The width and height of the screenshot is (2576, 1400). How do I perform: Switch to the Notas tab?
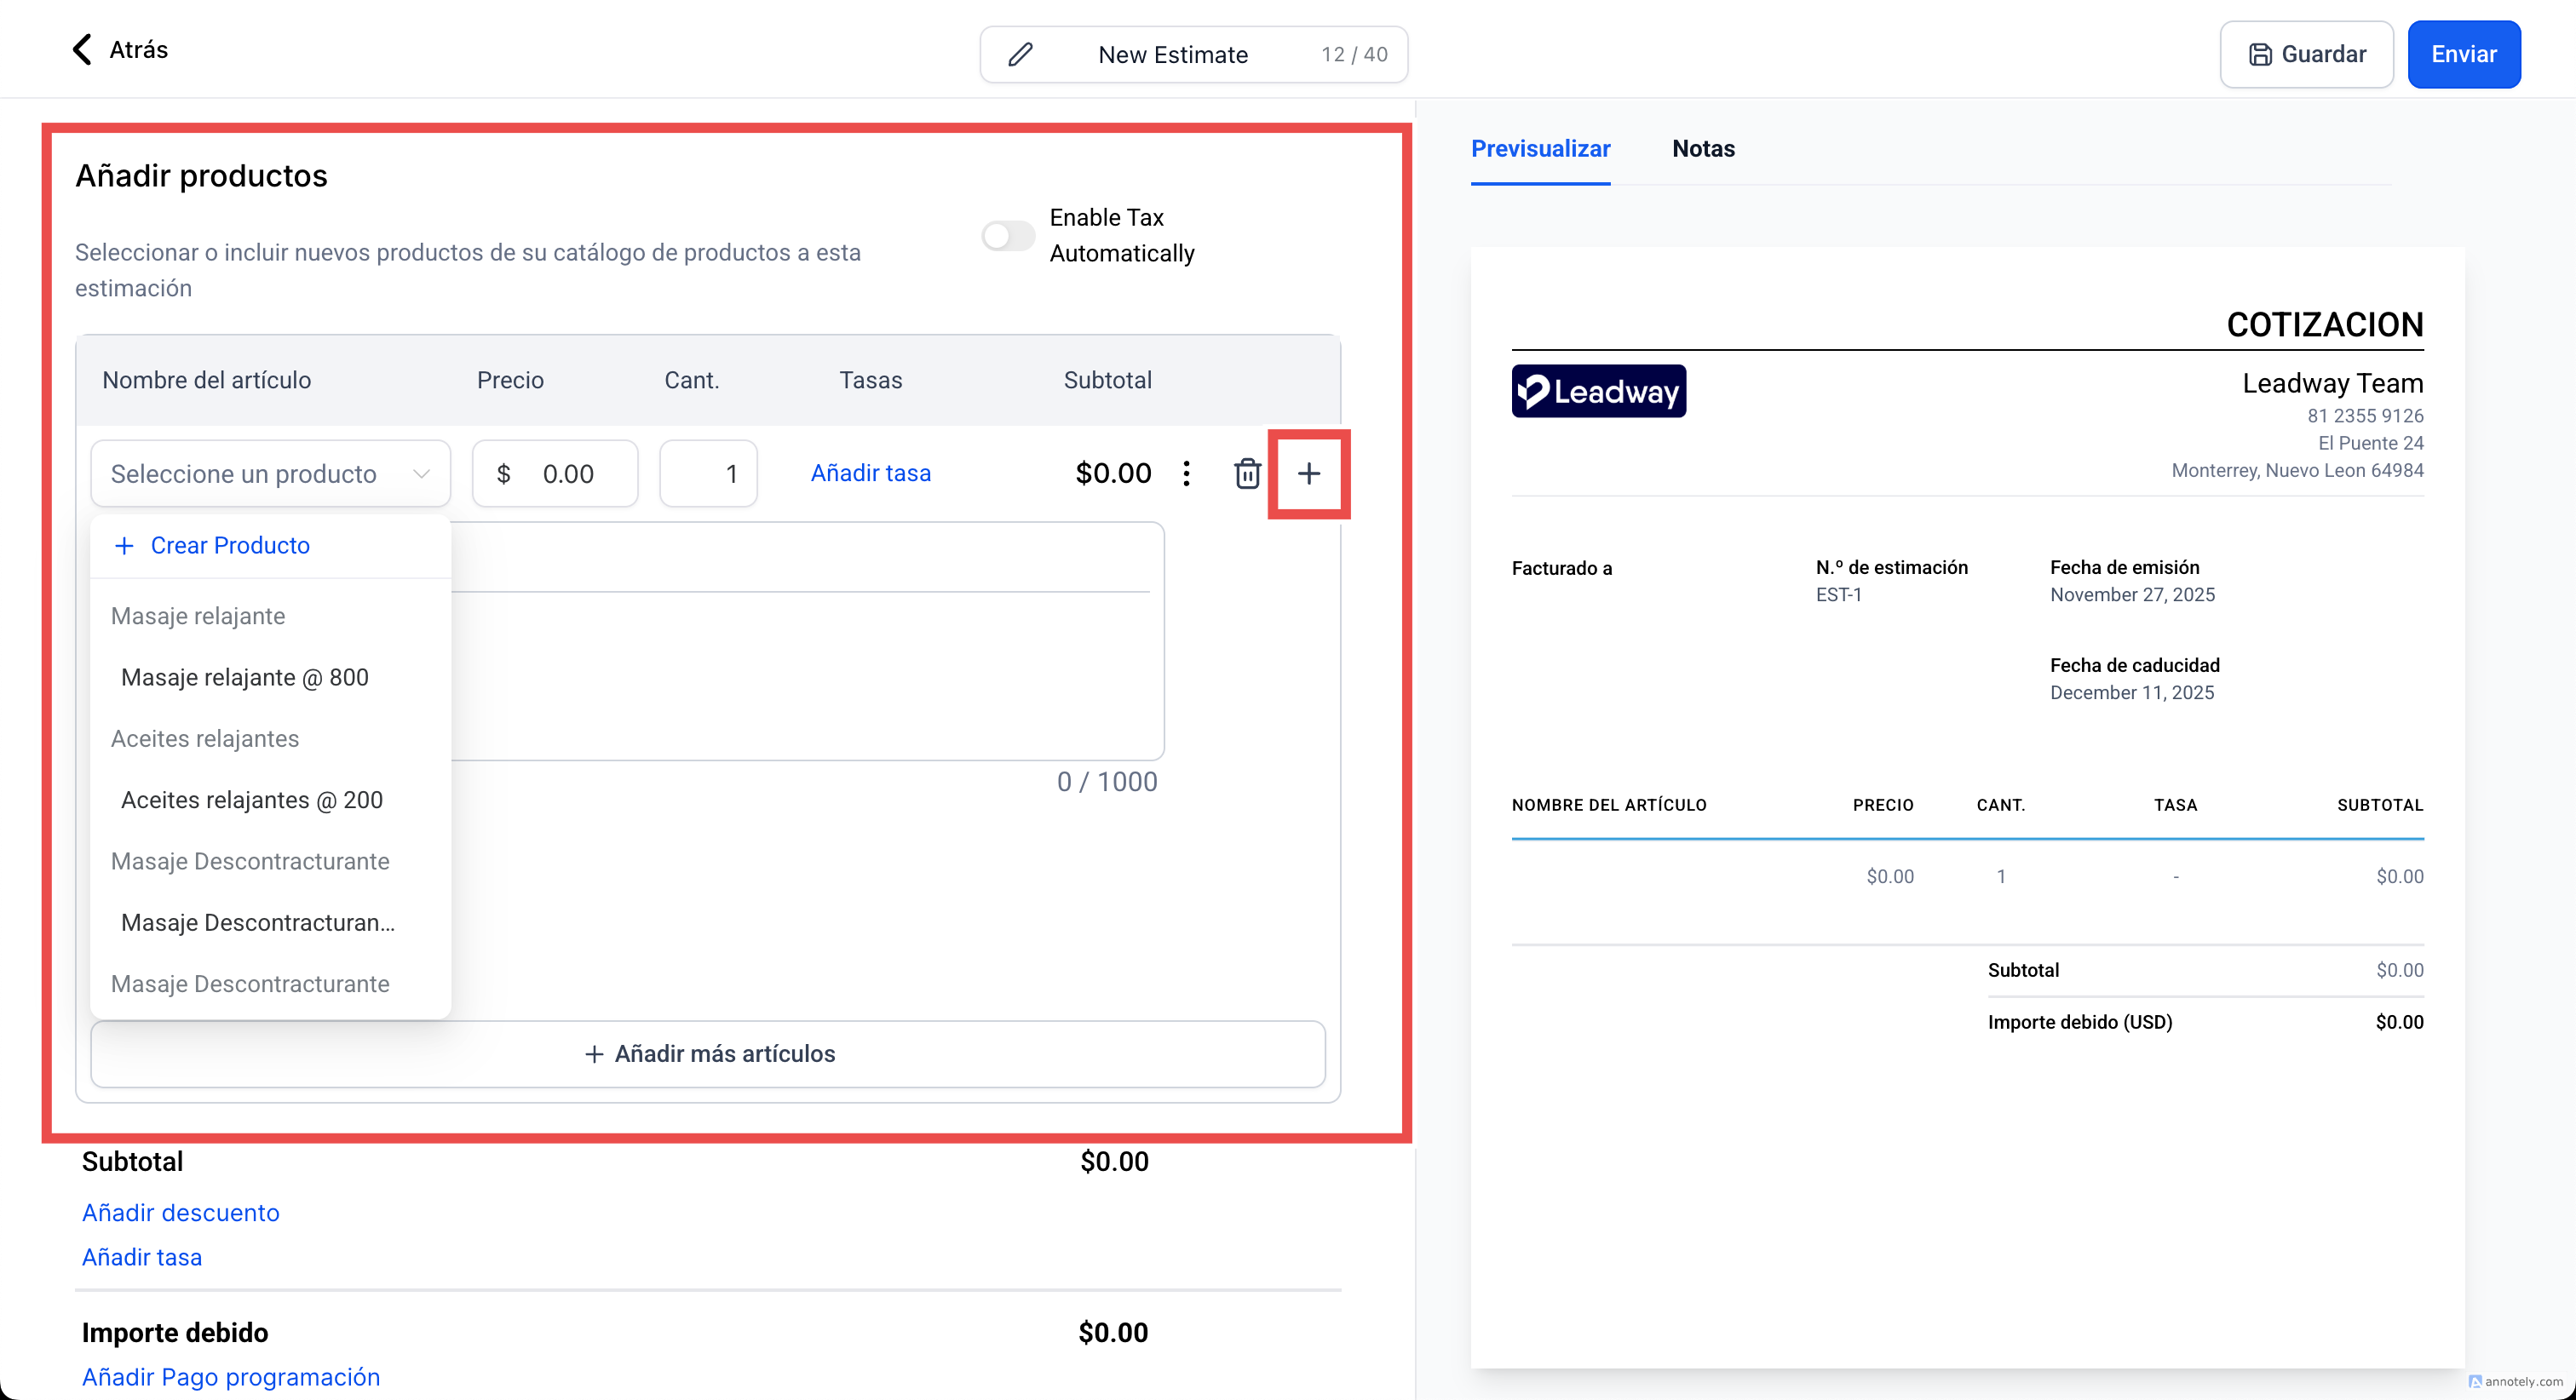(x=1703, y=149)
